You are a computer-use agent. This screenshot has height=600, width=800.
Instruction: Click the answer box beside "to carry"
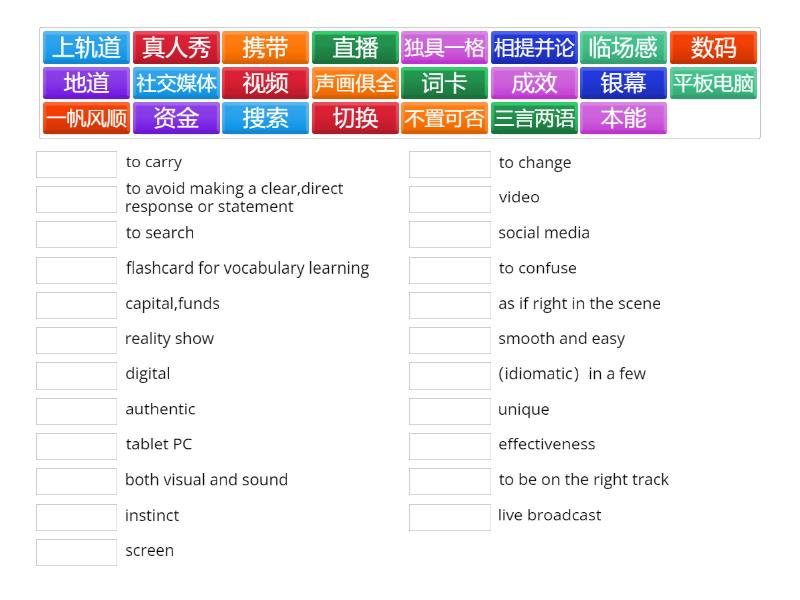point(76,163)
